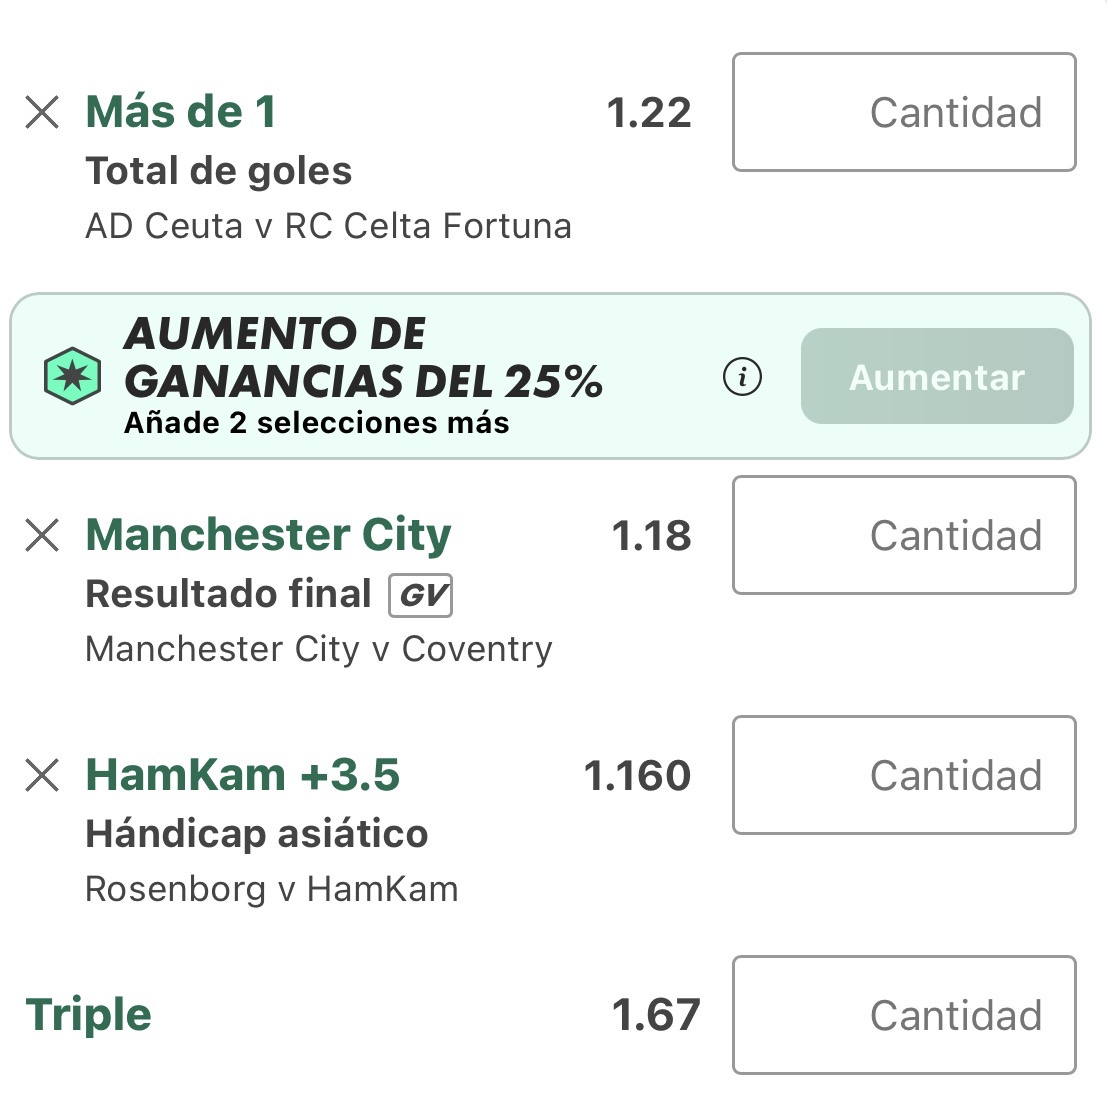Open the Manchester City selection title
Image resolution: width=1107 pixels, height=1101 pixels.
click(268, 535)
